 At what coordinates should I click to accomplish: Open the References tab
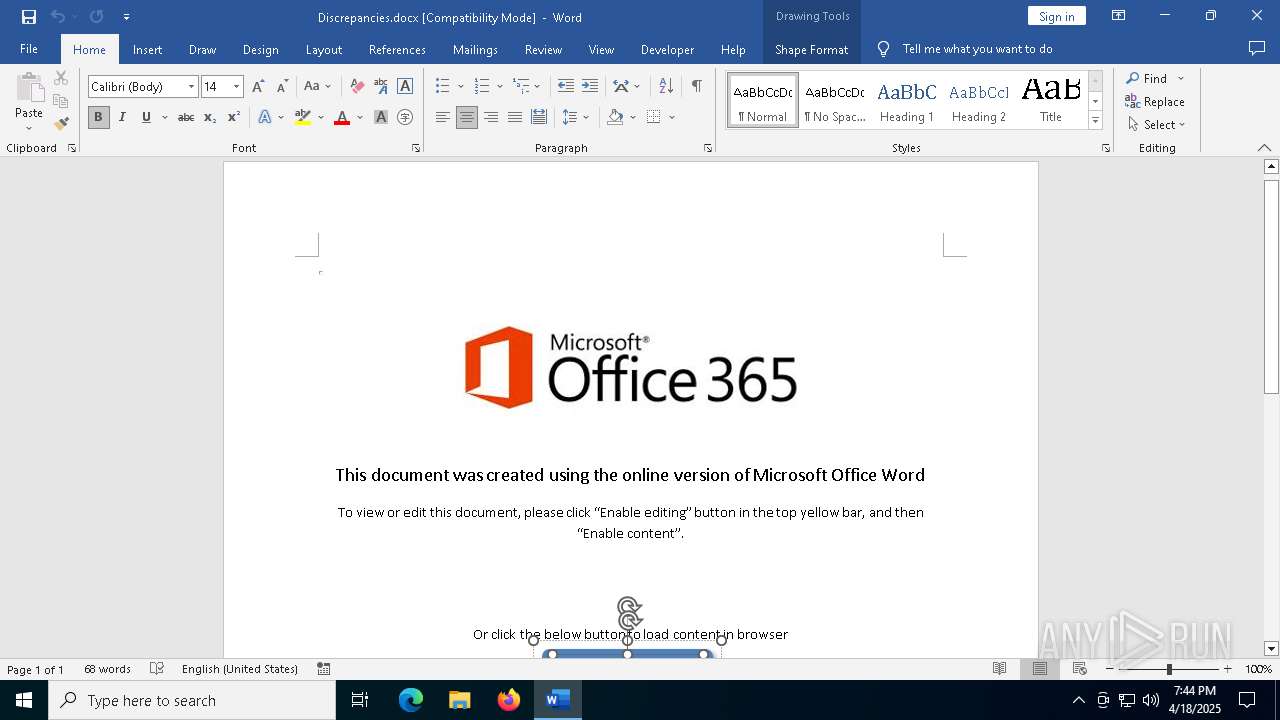397,49
